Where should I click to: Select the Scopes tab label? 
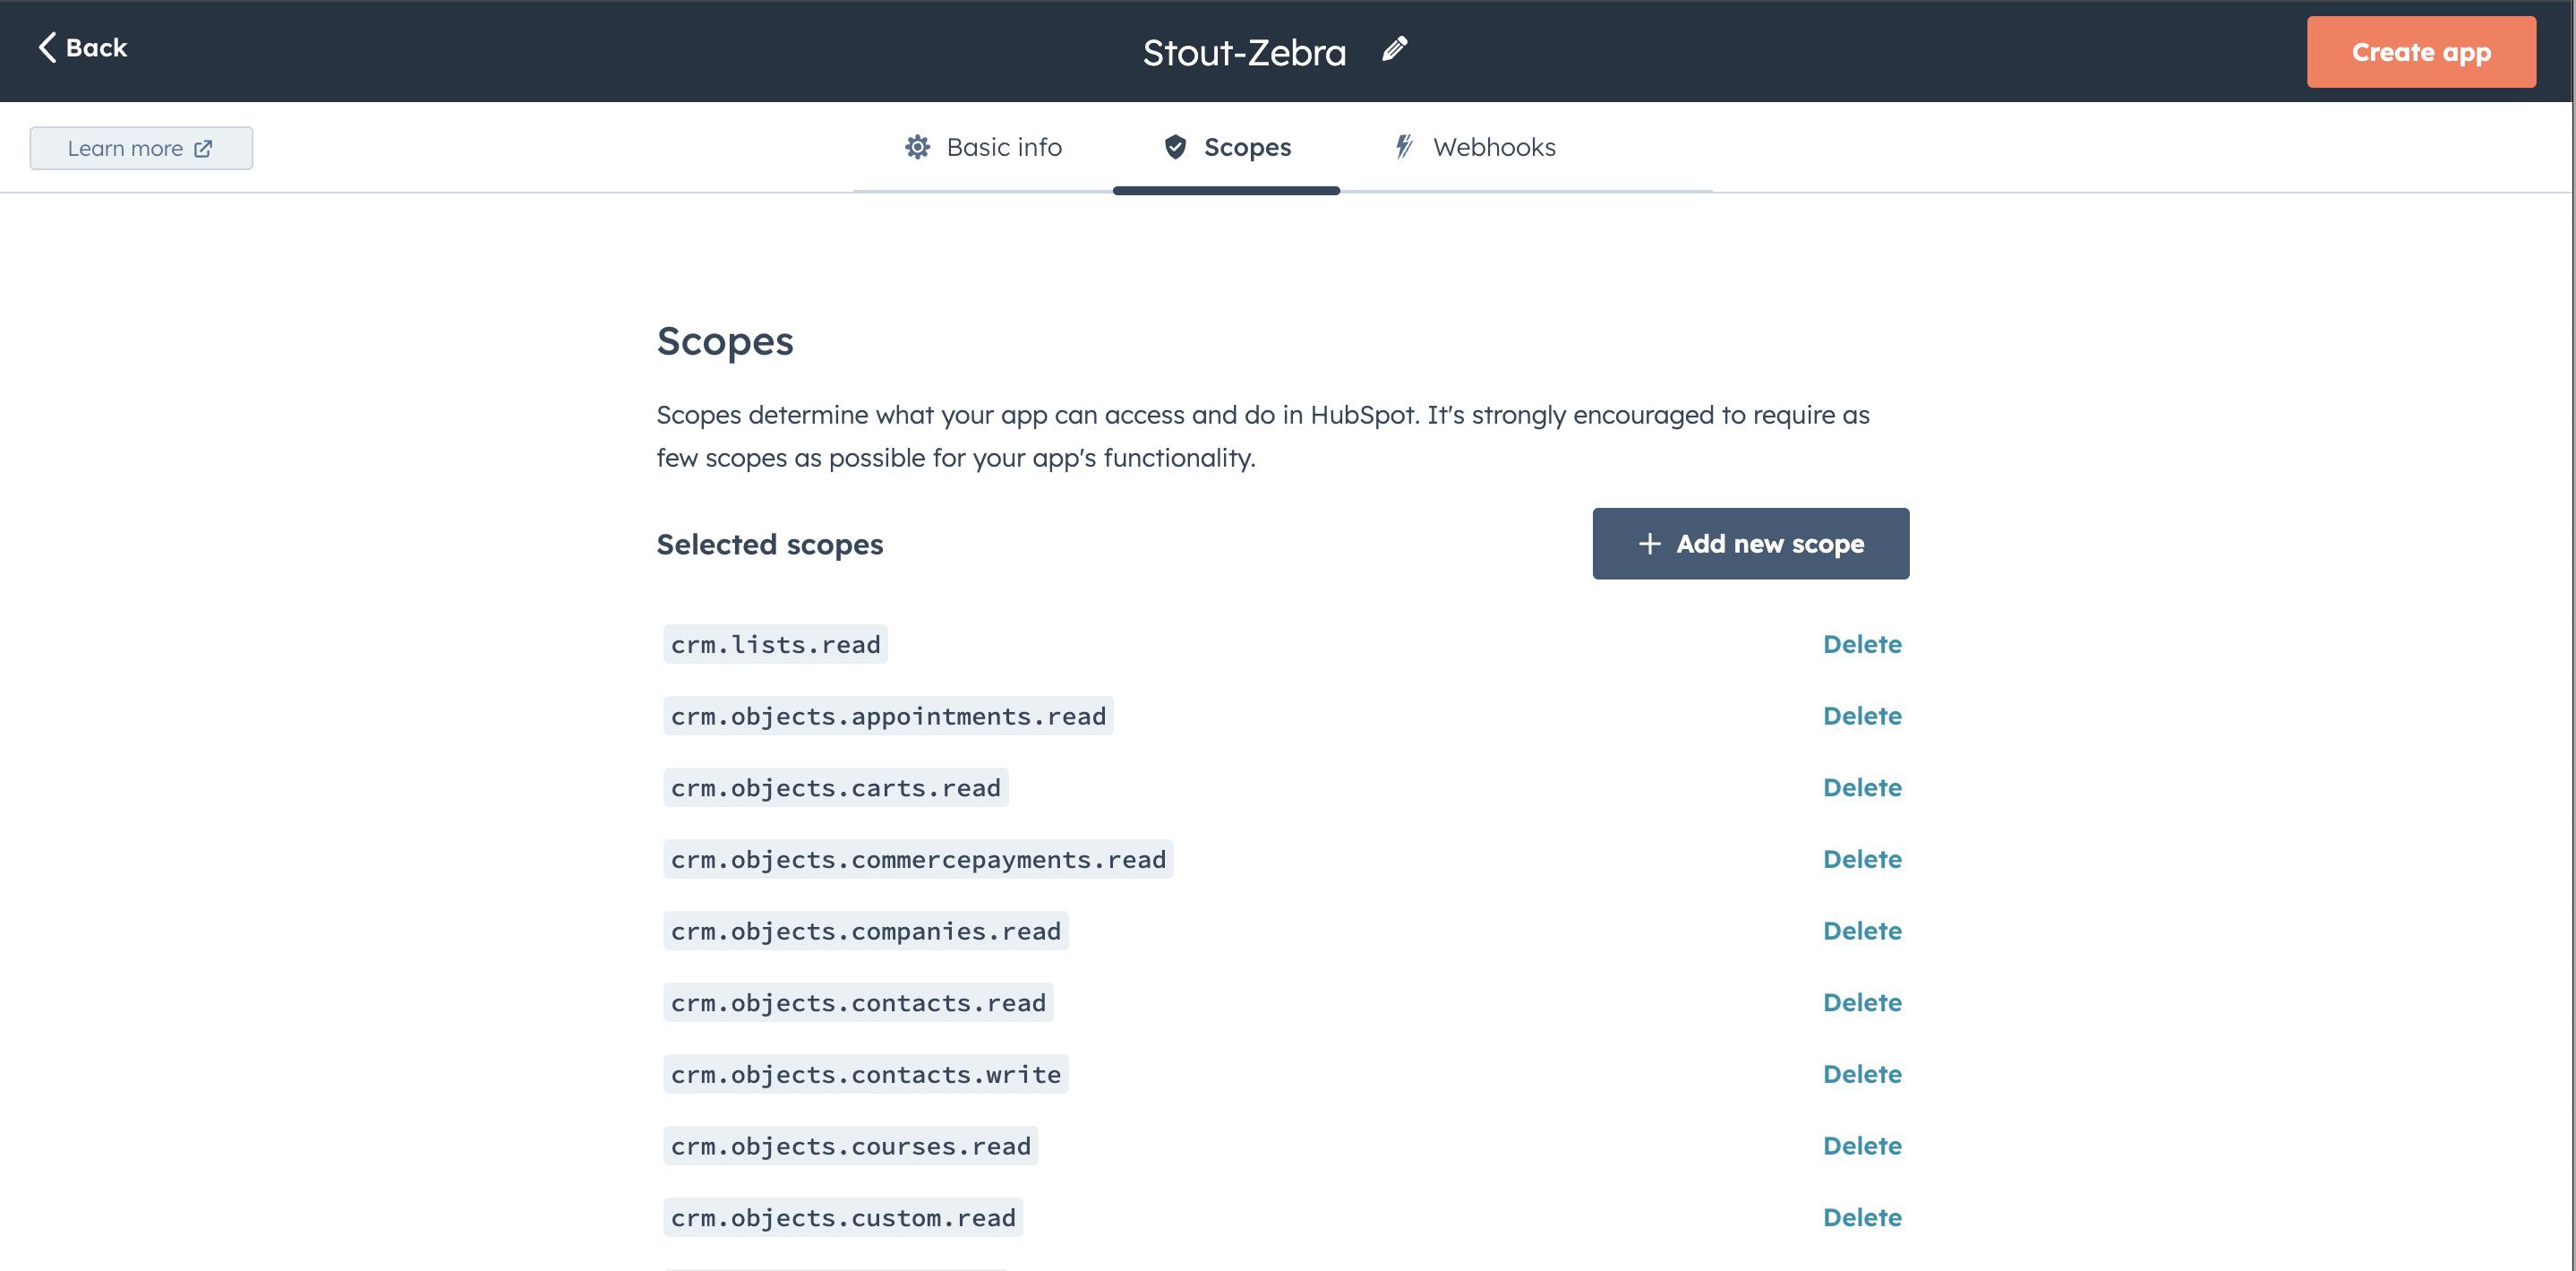[1247, 147]
